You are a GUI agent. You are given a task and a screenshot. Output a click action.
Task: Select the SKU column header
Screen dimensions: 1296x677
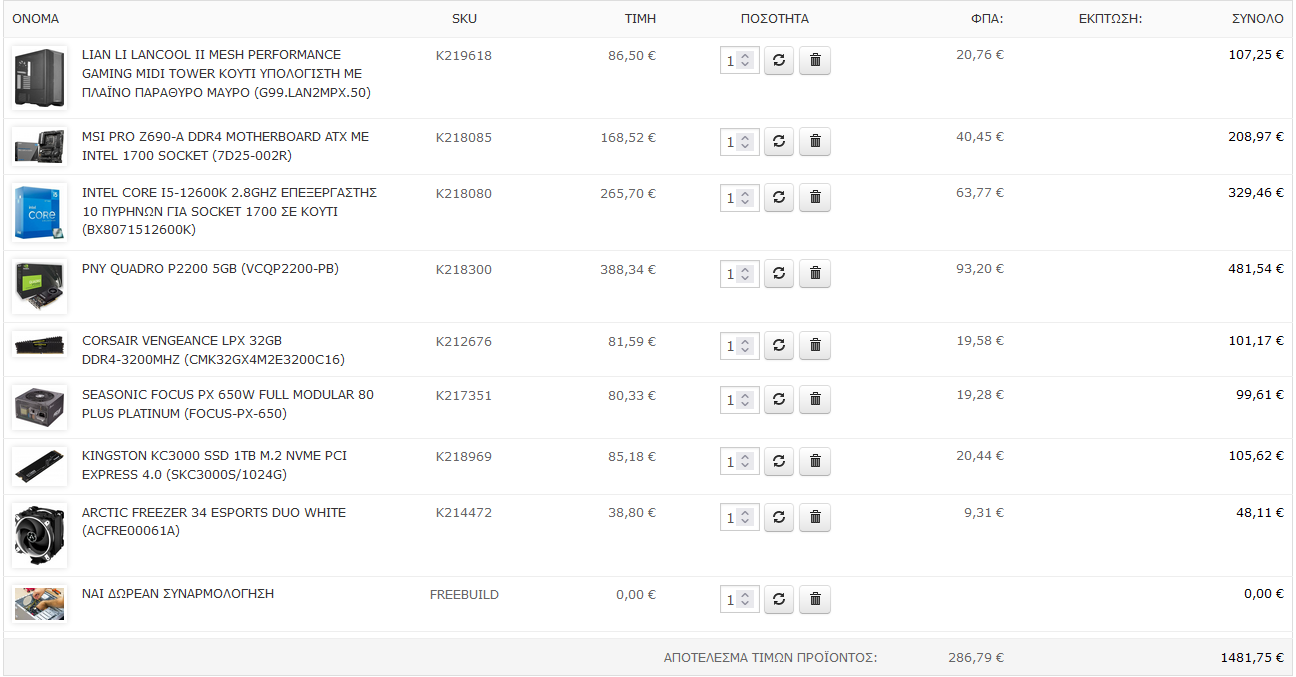coord(464,19)
